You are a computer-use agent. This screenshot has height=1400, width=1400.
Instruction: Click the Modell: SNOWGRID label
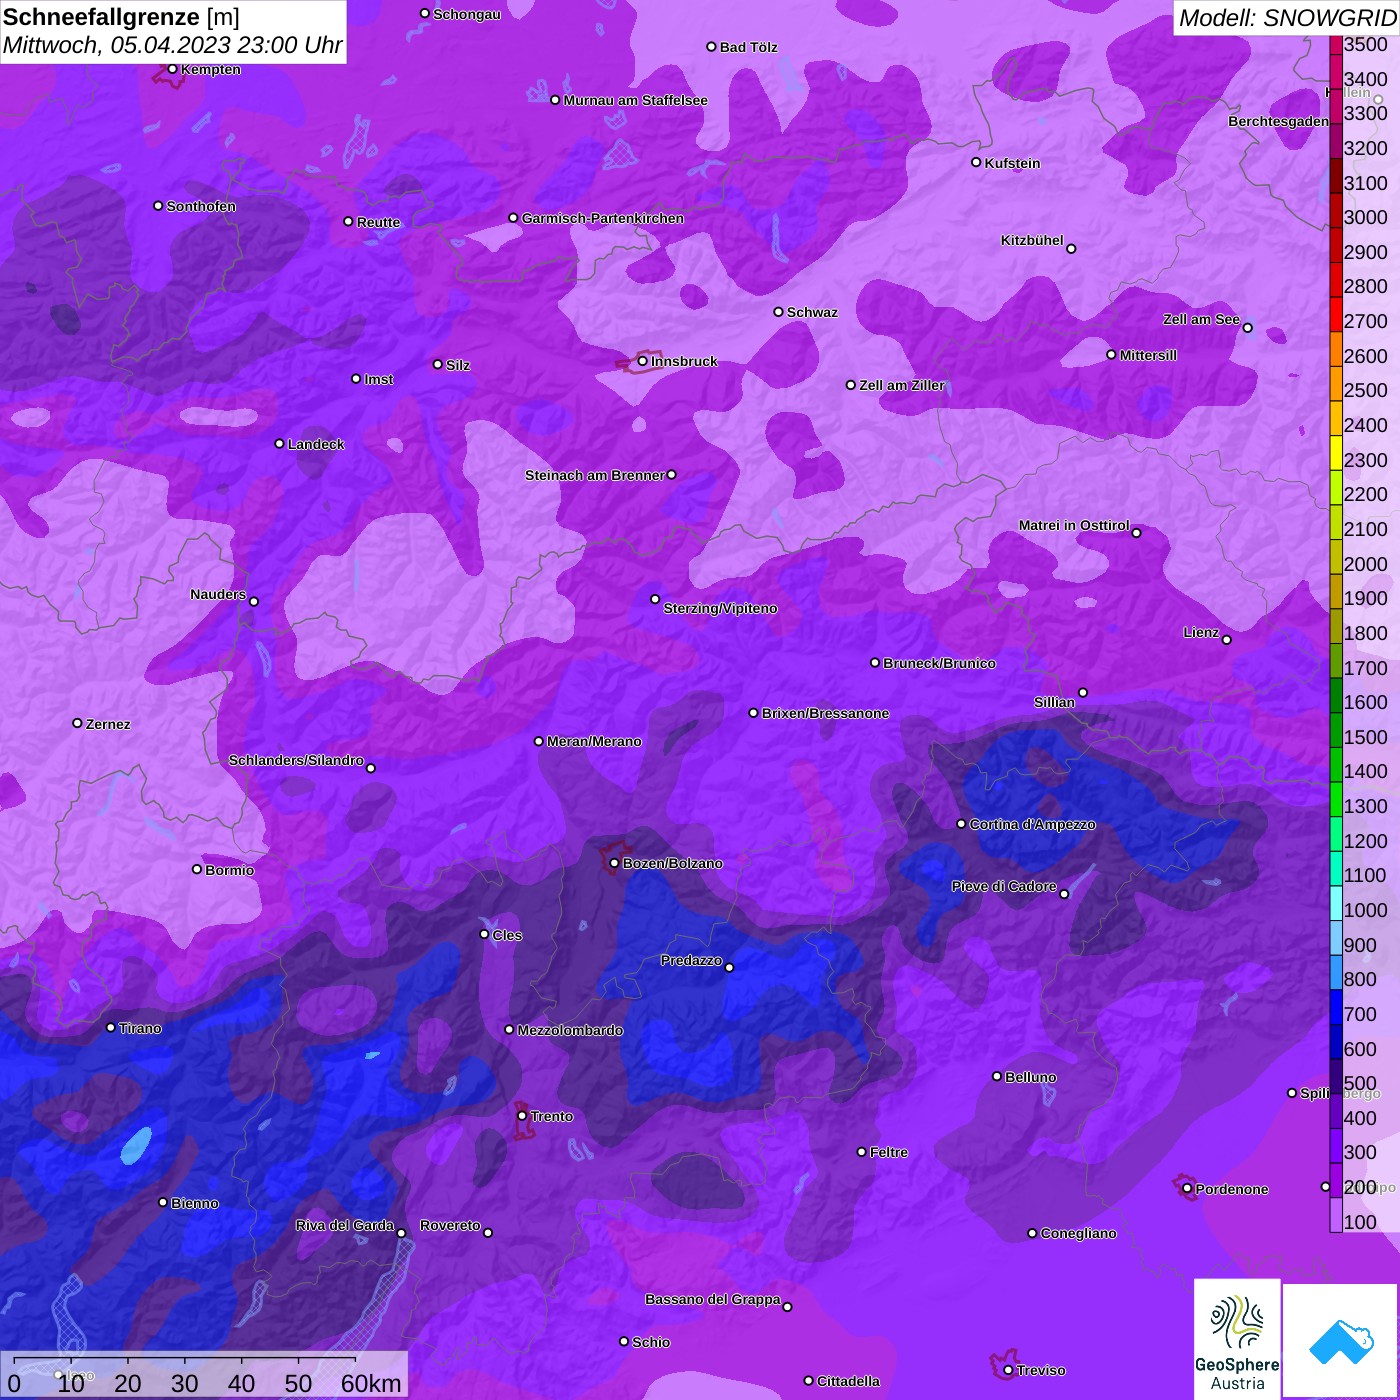pyautogui.click(x=1287, y=18)
